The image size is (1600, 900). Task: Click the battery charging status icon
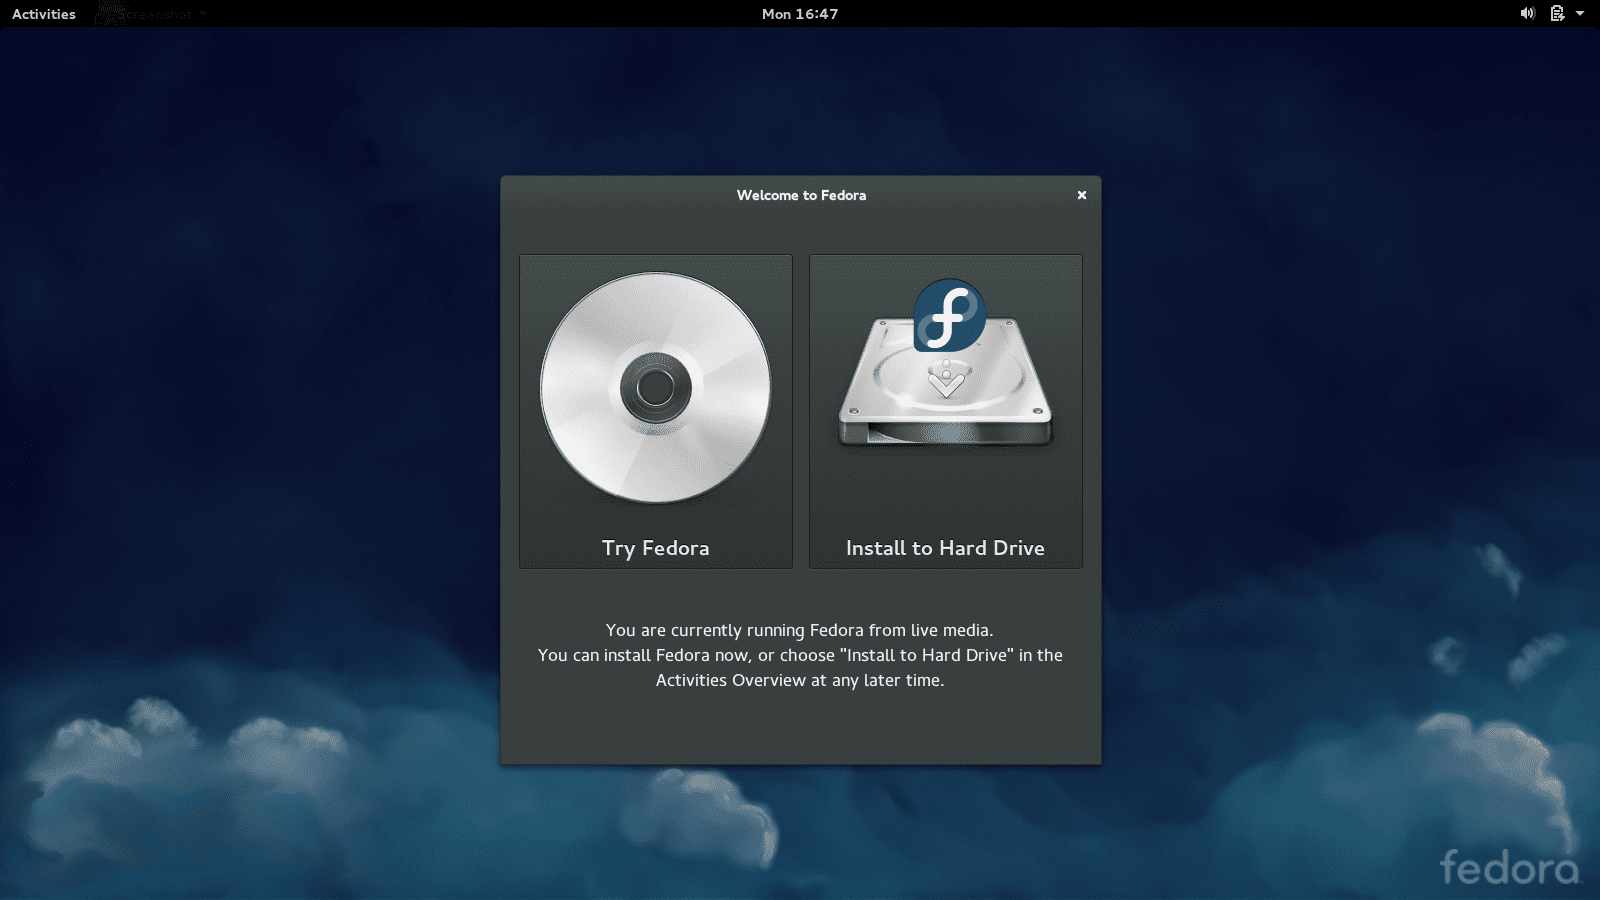point(1557,14)
